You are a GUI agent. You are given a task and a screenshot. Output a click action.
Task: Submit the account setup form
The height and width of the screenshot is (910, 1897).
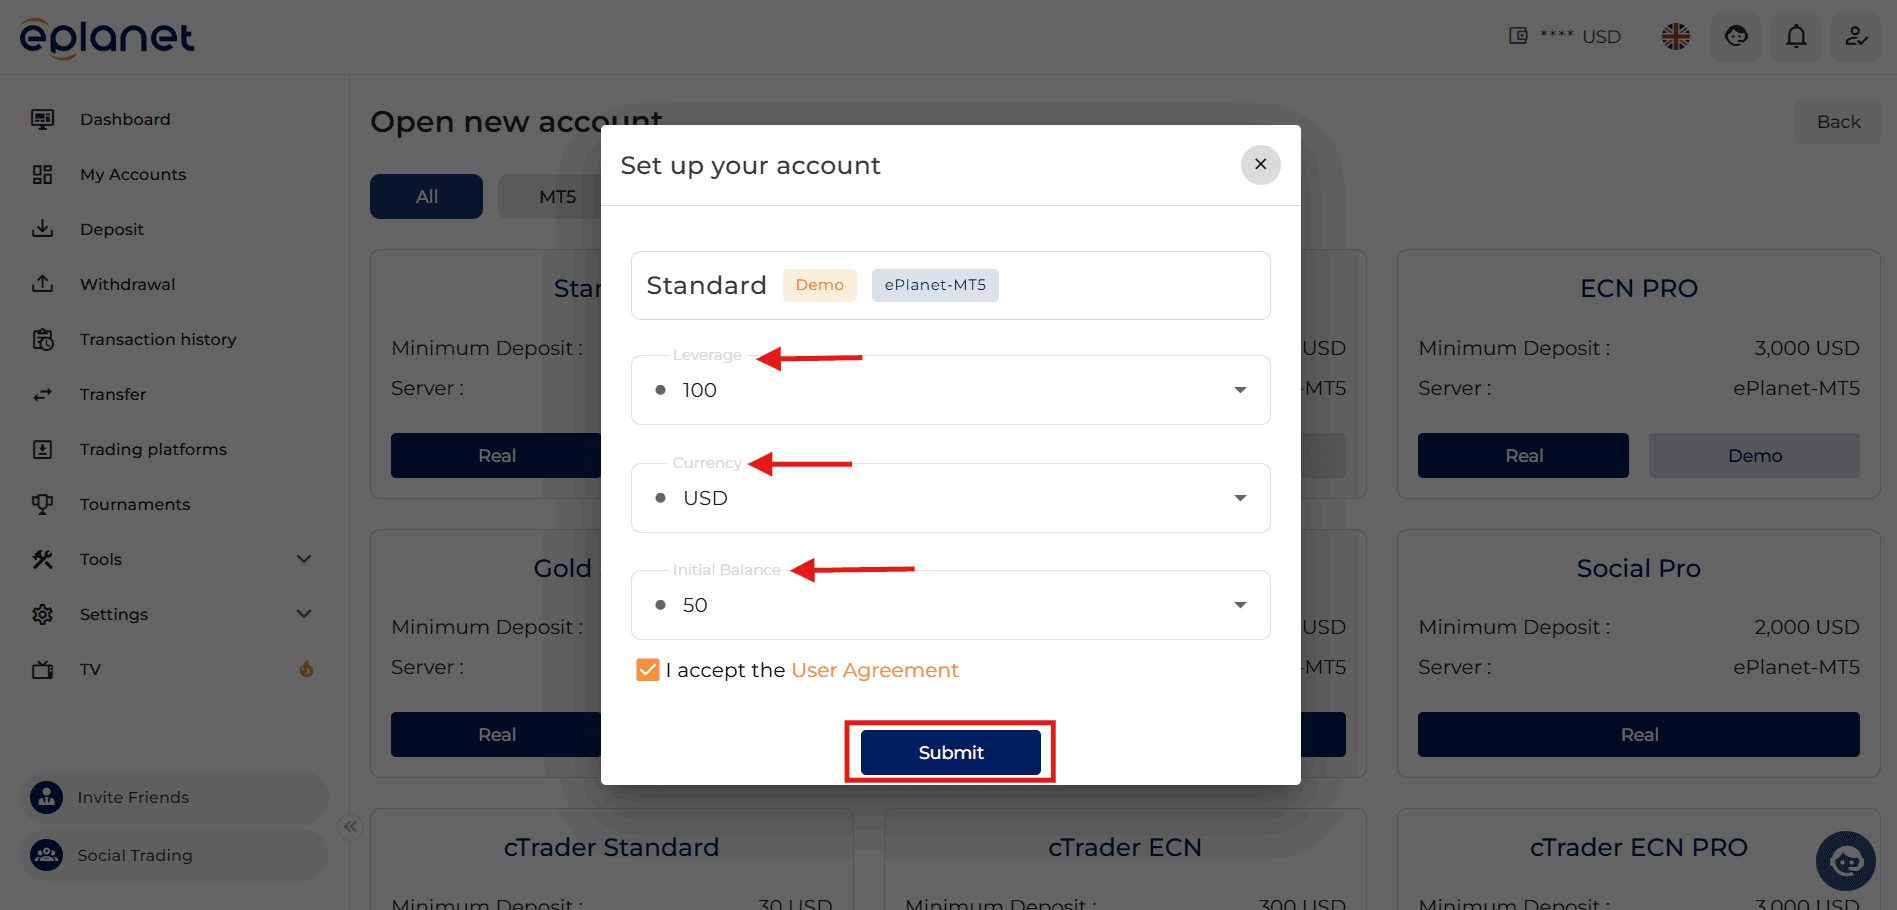[x=950, y=752]
